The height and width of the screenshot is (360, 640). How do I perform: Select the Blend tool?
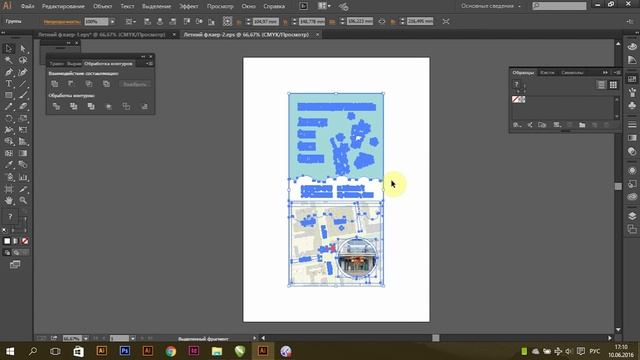tap(23, 165)
